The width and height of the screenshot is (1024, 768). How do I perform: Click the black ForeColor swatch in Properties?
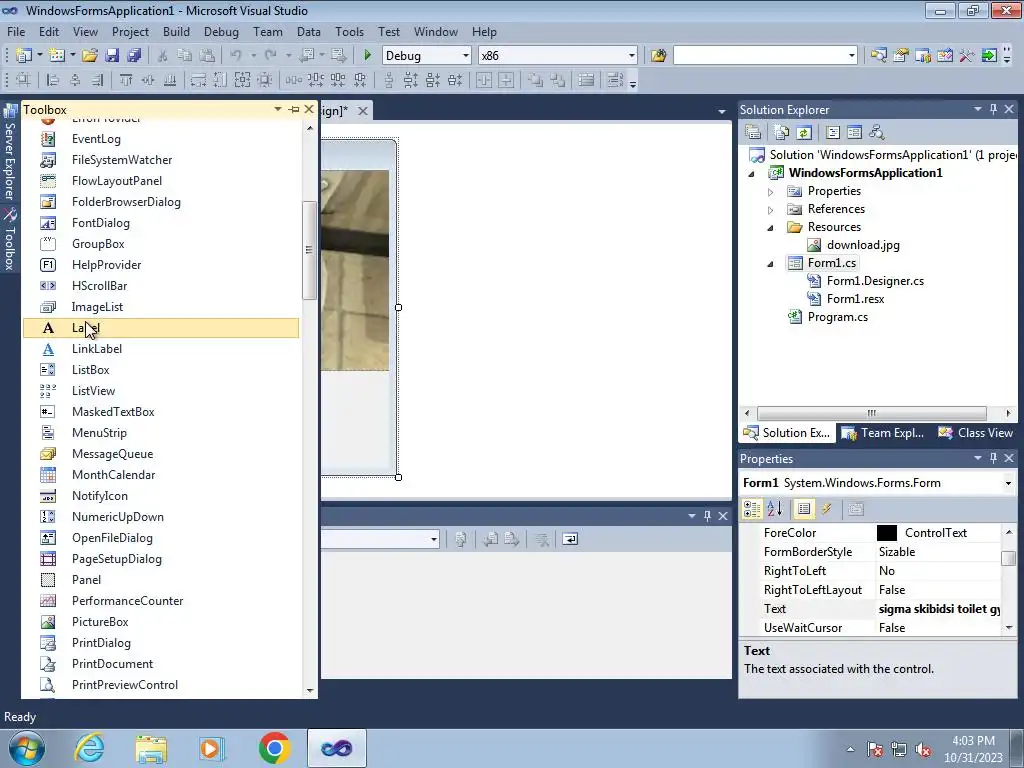886,533
